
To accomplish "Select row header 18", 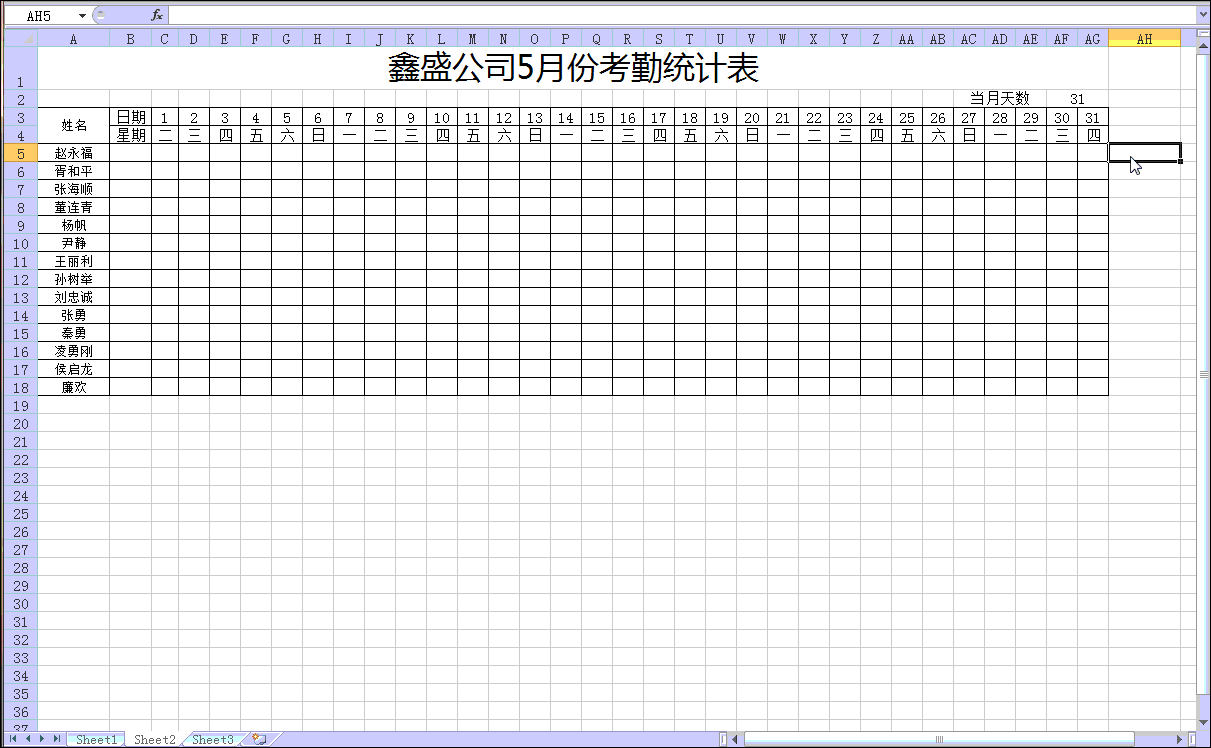I will click(x=19, y=387).
